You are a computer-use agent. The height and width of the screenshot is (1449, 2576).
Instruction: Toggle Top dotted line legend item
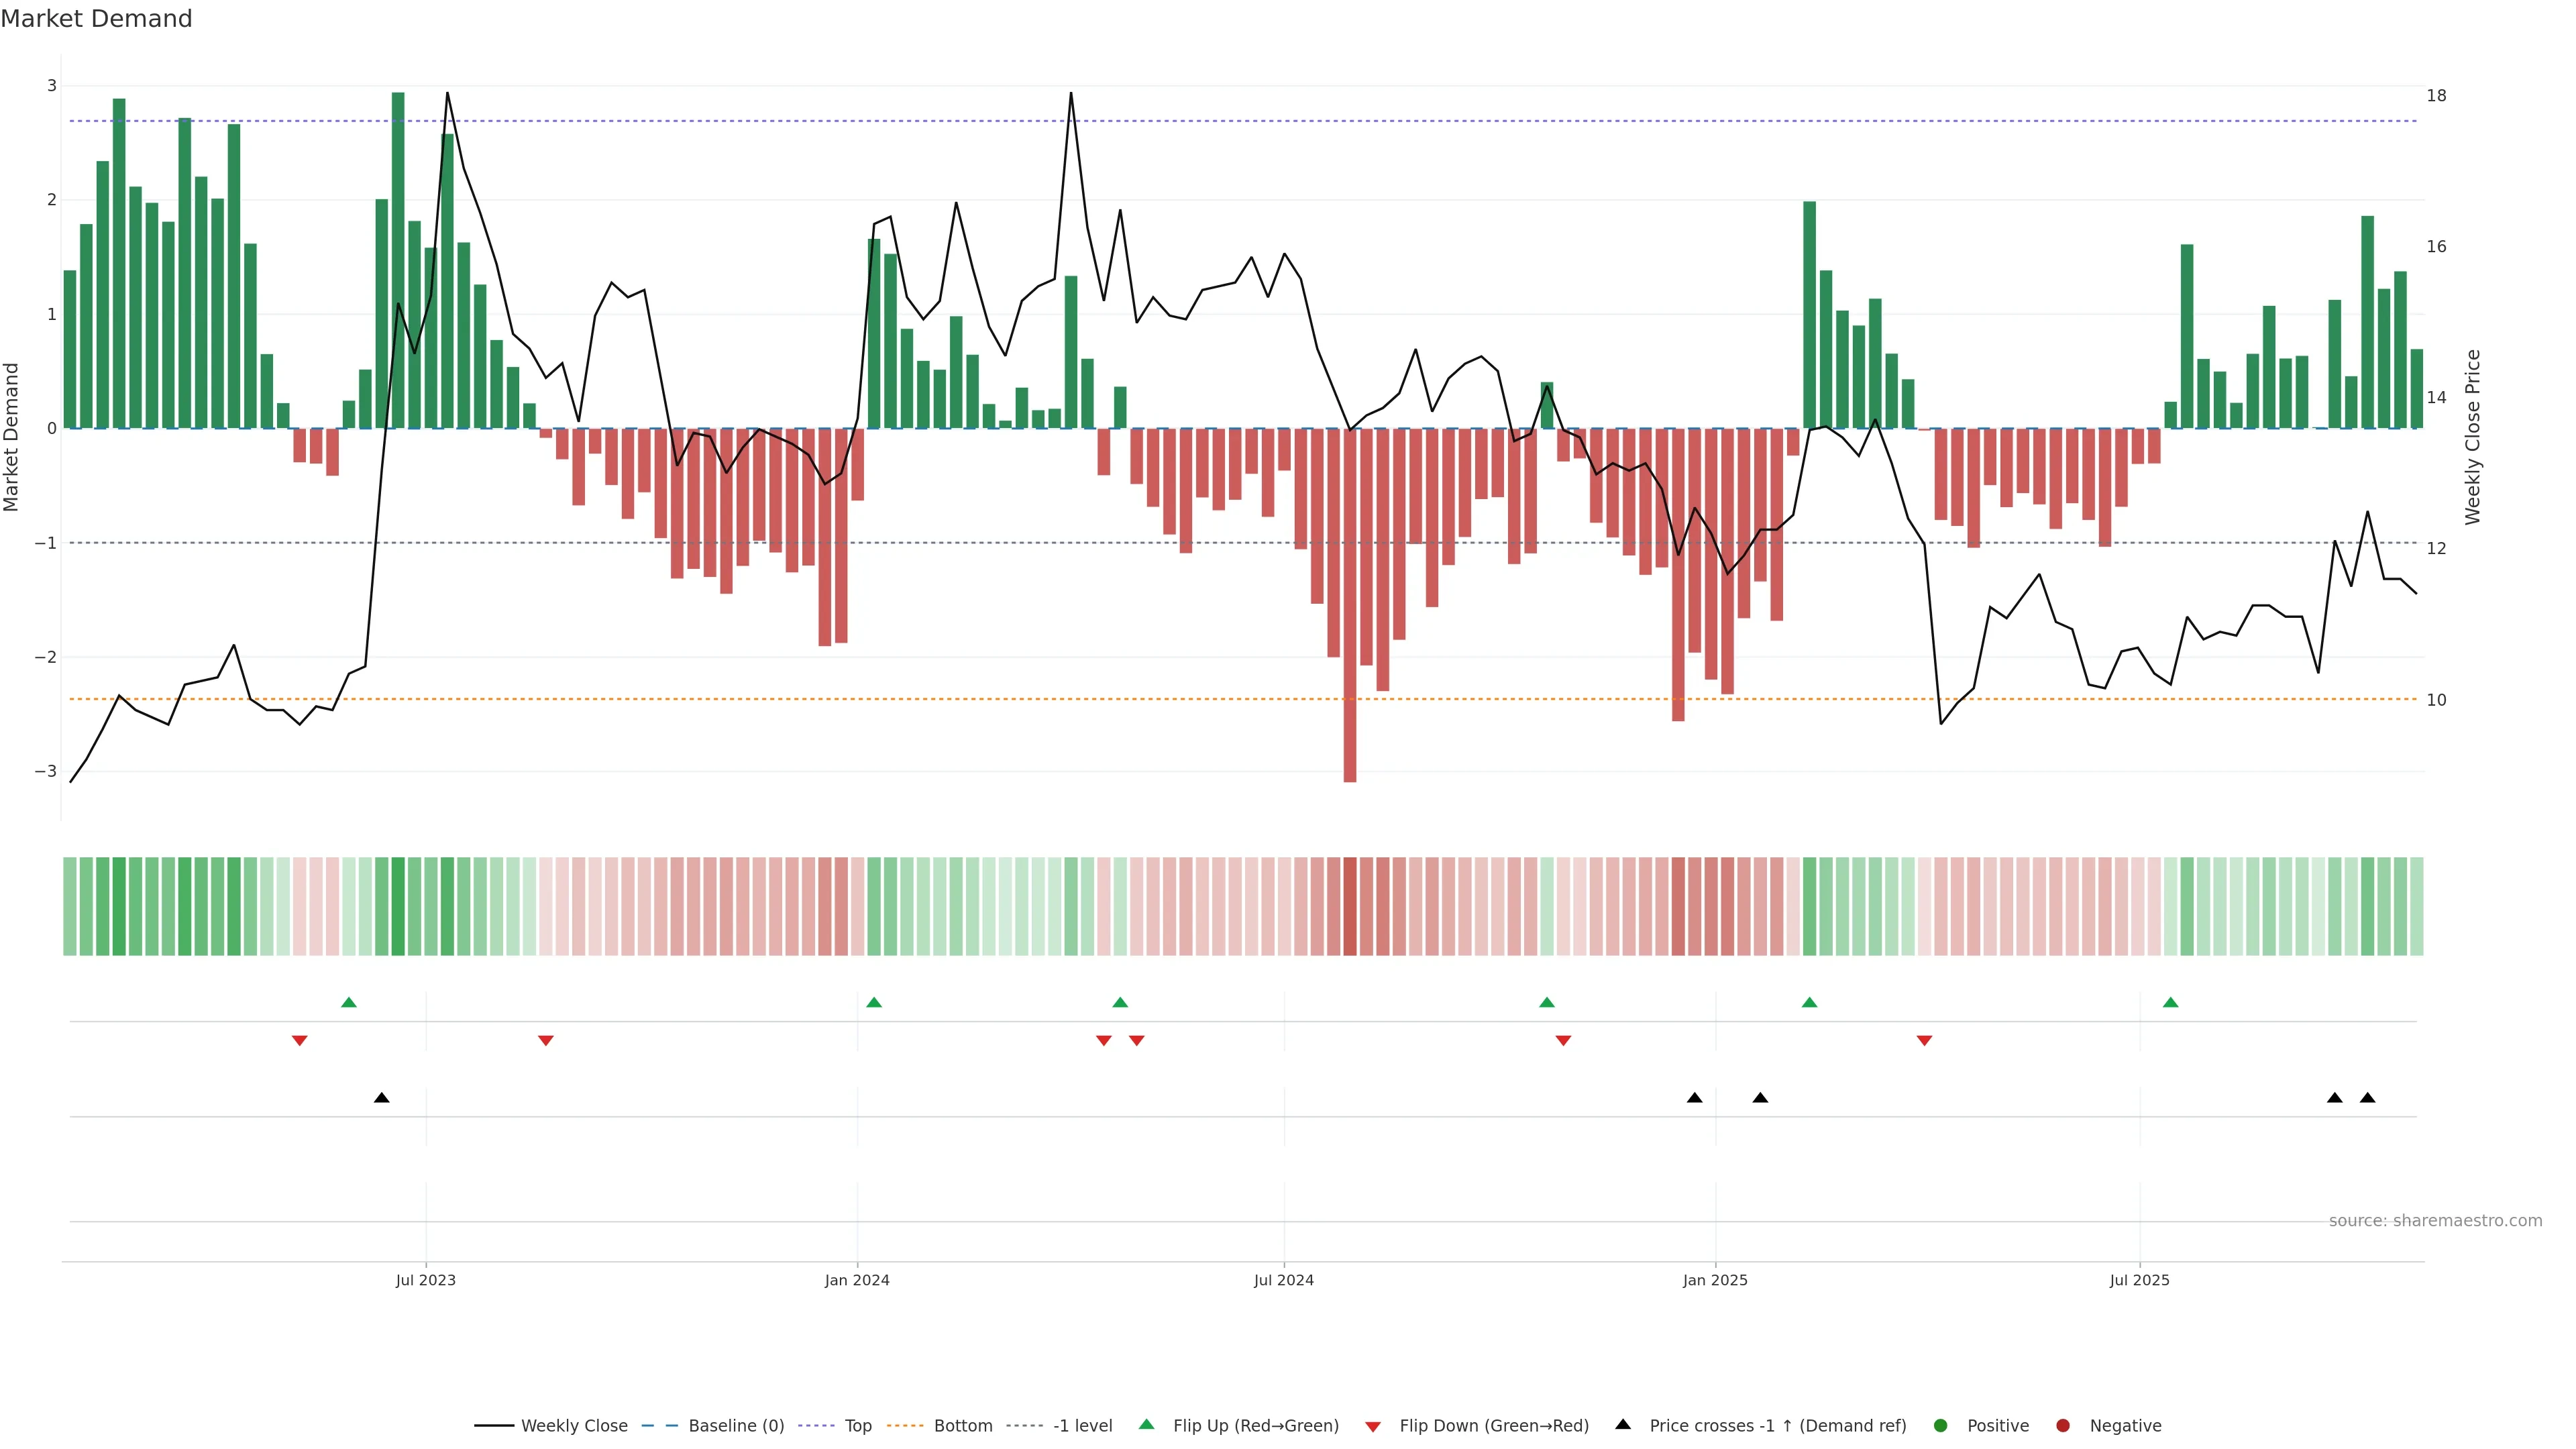click(x=857, y=1425)
